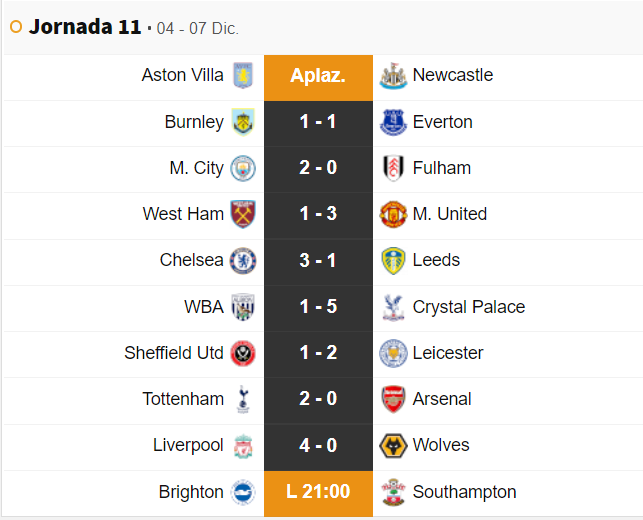Select the Tottenham cockerel badge
Image resolution: width=643 pixels, height=520 pixels.
[x=243, y=399]
